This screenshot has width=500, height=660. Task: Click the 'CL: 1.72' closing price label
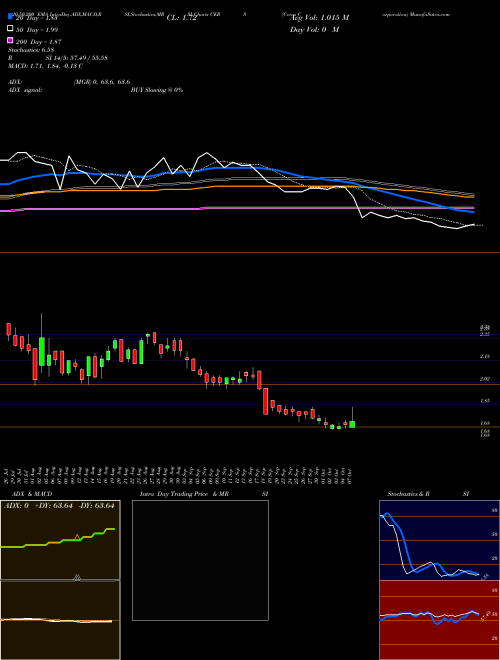pyautogui.click(x=182, y=18)
